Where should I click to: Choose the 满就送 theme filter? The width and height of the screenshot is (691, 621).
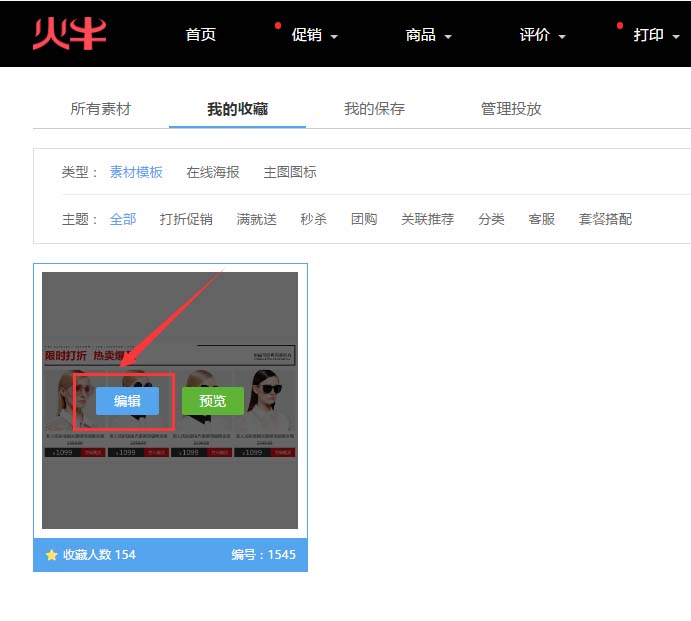click(256, 219)
